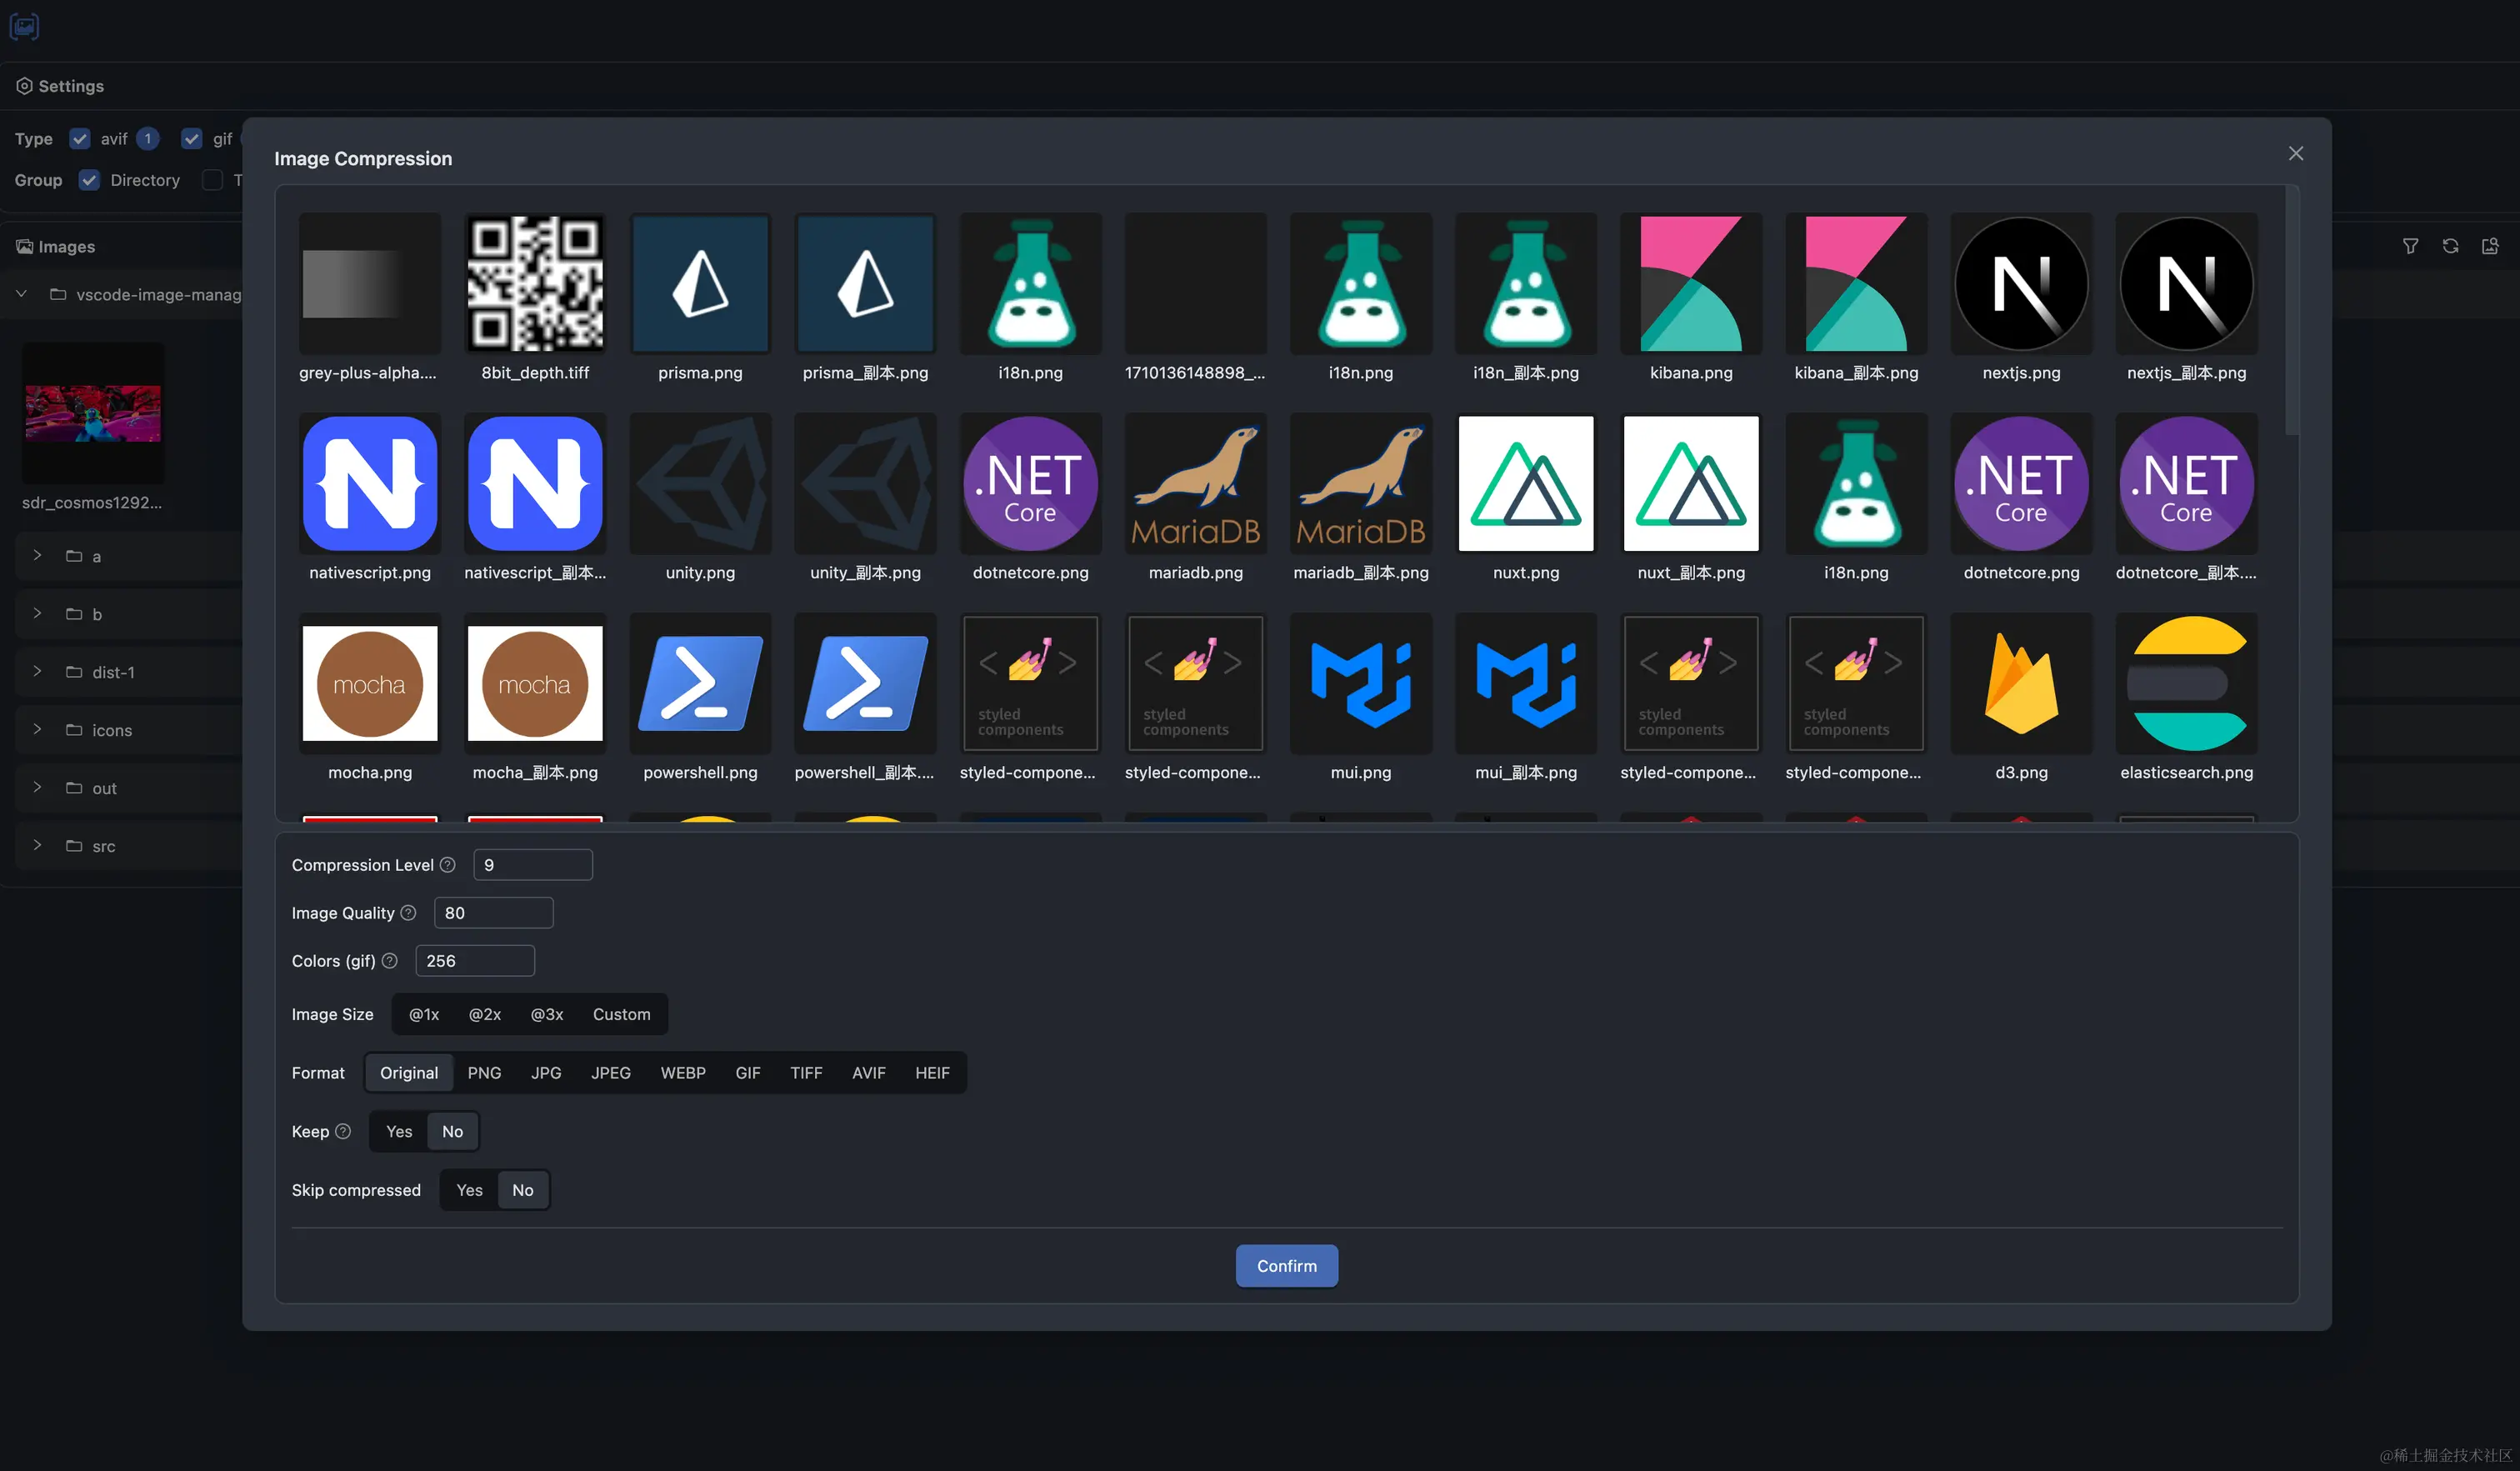Screen dimensions: 2520x1471
Task: Click the Keep option help icon
Action: click(x=343, y=1132)
